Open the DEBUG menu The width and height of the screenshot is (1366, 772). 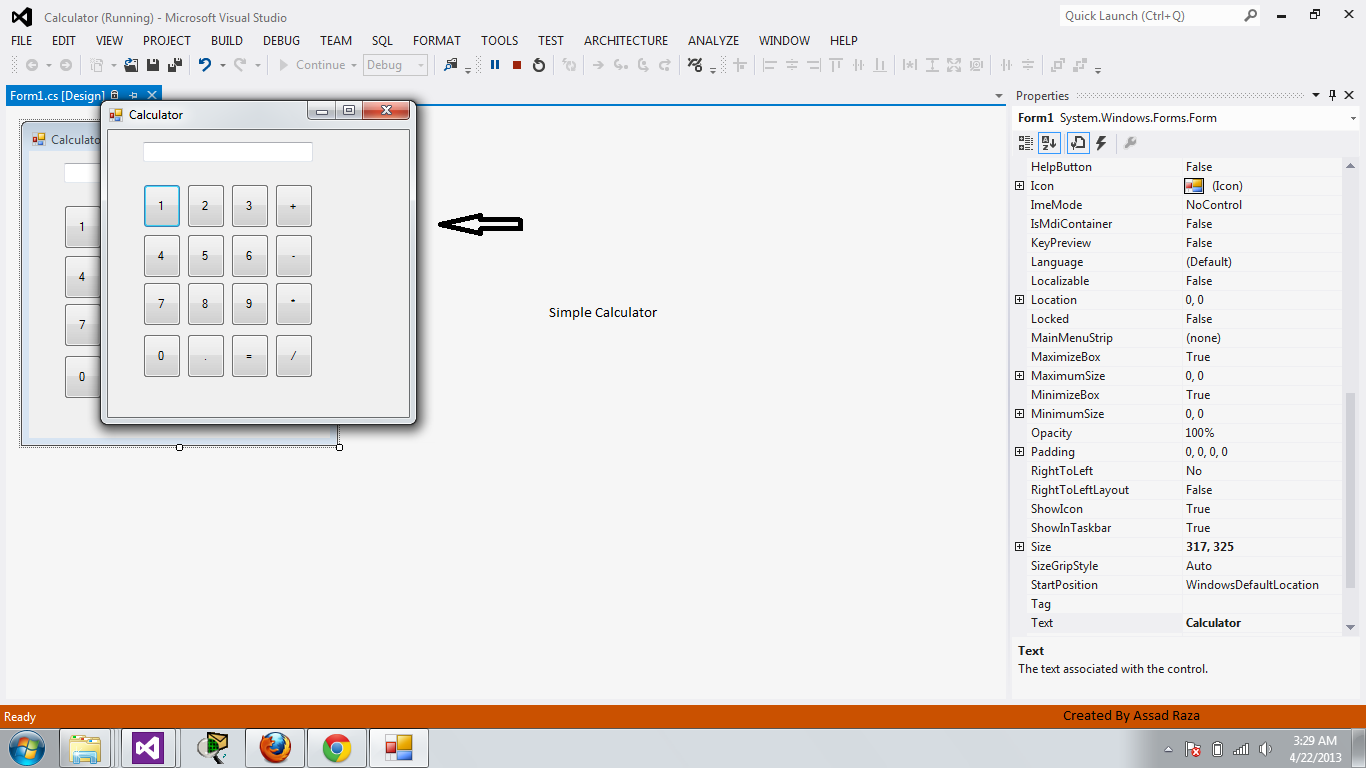281,40
